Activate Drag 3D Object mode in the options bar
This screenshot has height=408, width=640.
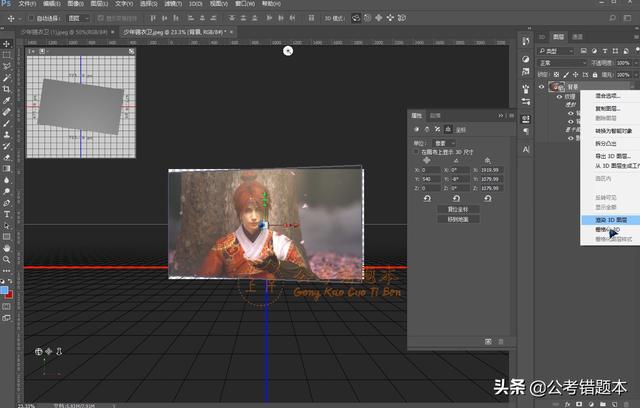(379, 18)
